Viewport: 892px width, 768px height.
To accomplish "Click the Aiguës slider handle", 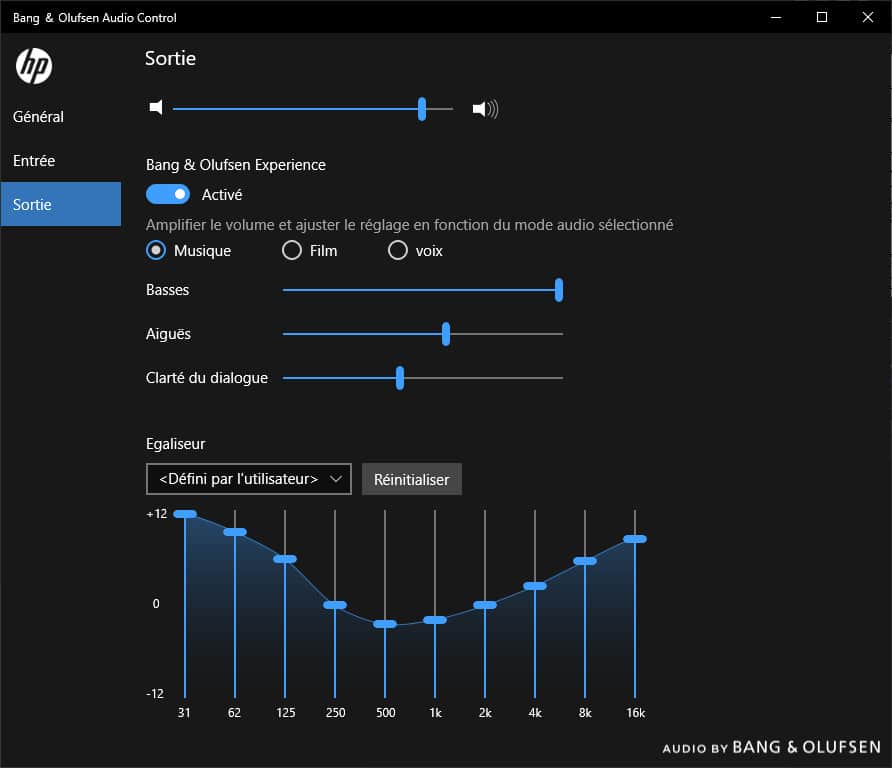I will coord(446,334).
